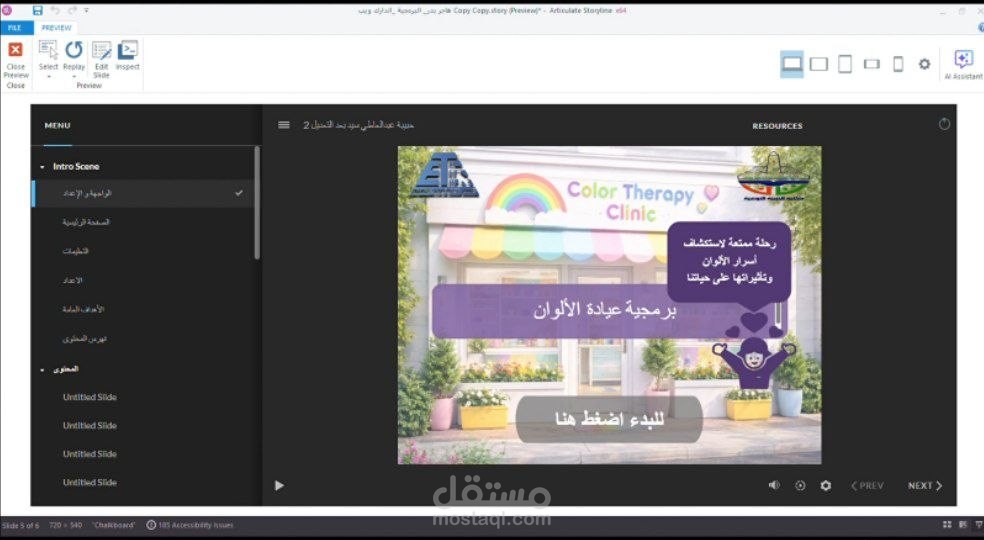This screenshot has width=984, height=540.
Task: Click the 720 × 540 size status text
Action: click(66, 525)
